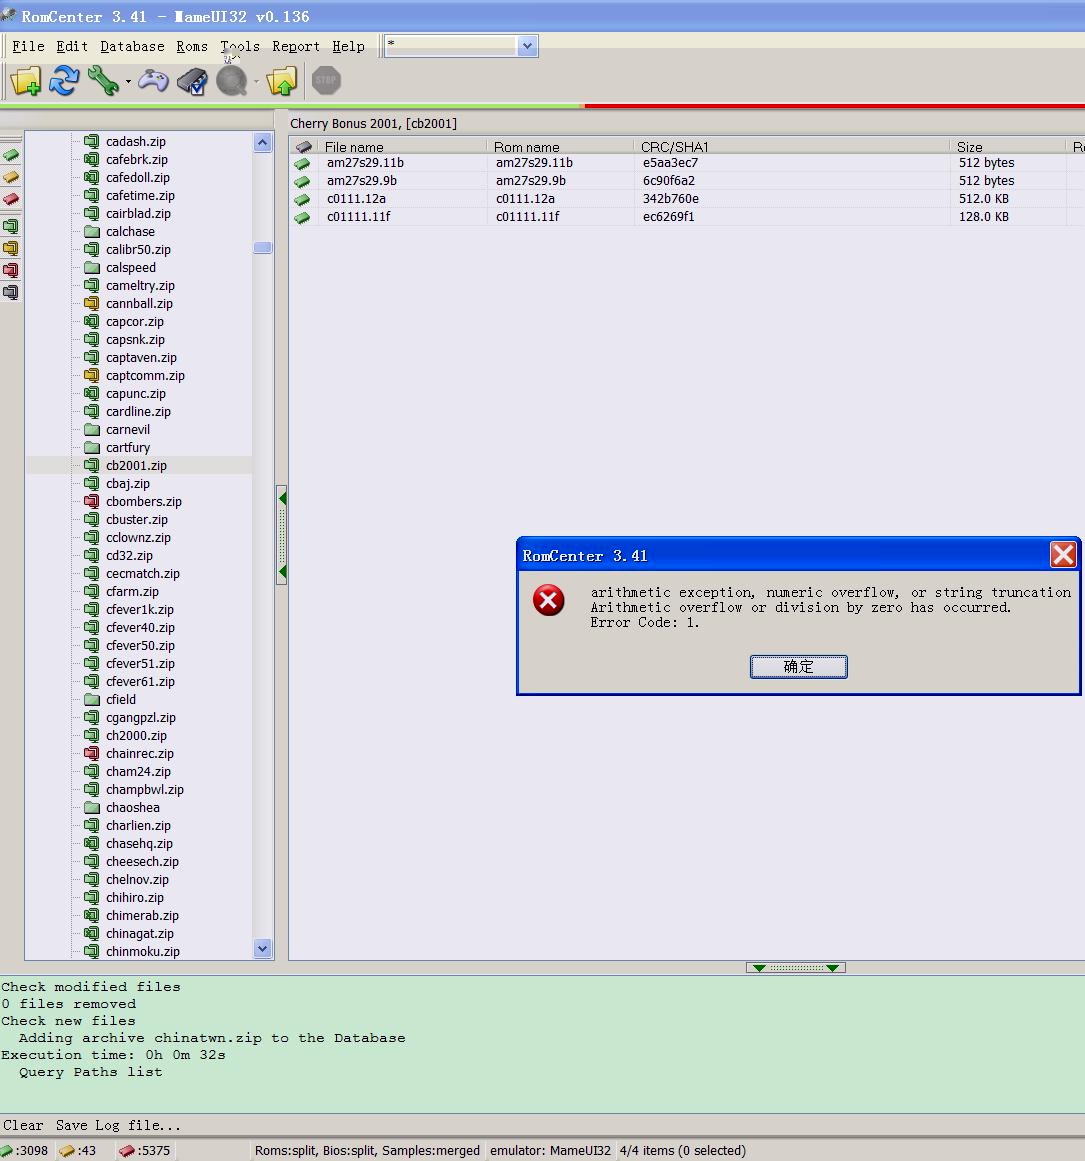Toggle the green romset filter in sidebar
The height and width of the screenshot is (1161, 1085).
pos(10,226)
